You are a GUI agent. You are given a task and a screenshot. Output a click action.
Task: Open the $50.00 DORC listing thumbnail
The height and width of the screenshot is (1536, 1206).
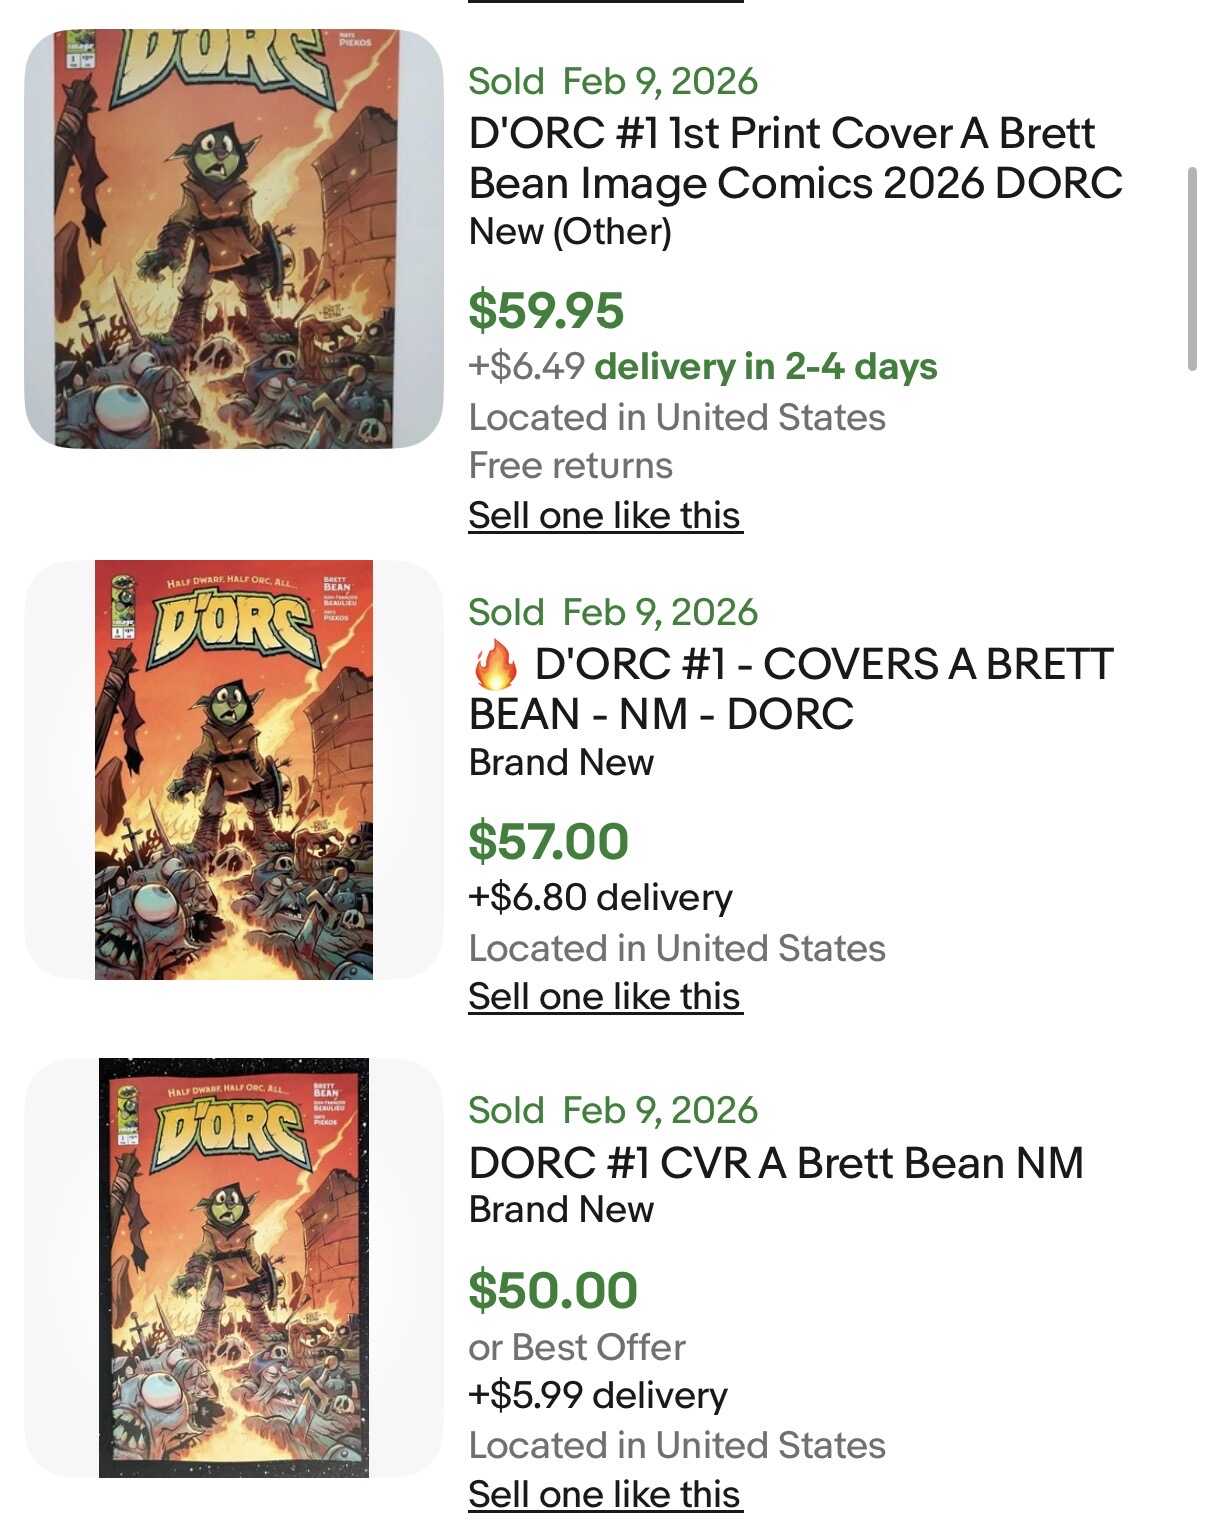pyautogui.click(x=233, y=1267)
